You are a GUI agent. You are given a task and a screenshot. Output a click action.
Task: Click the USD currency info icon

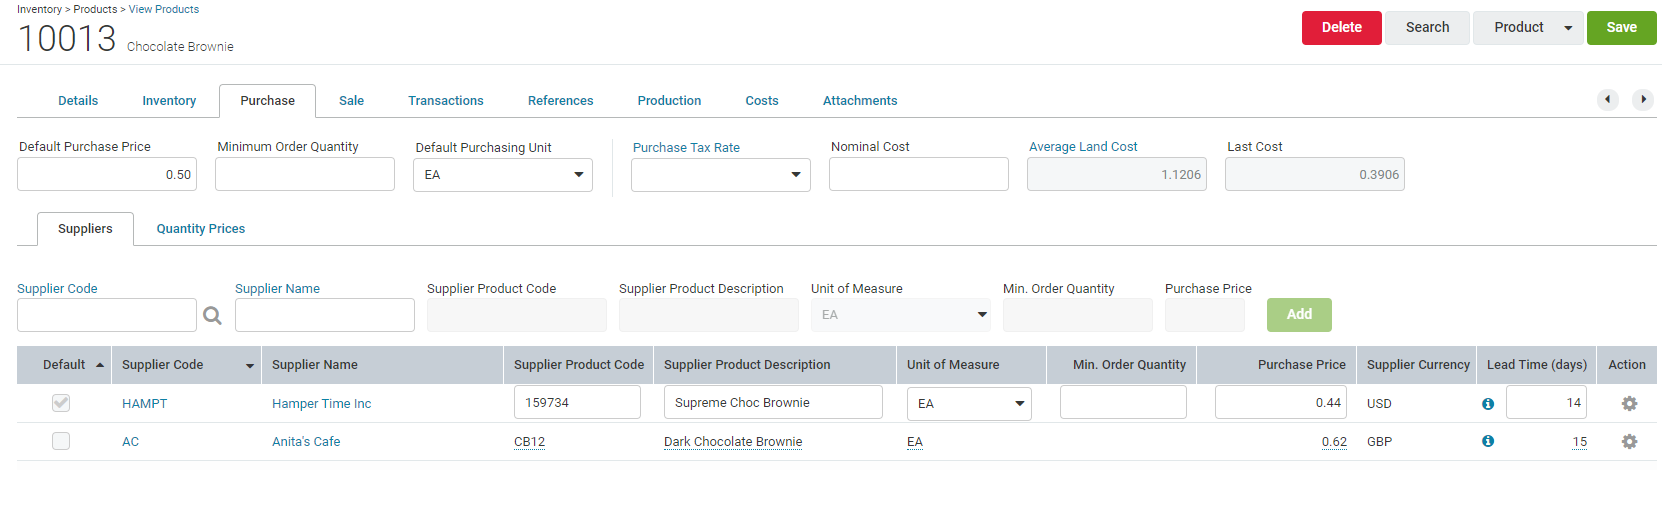[x=1488, y=404]
